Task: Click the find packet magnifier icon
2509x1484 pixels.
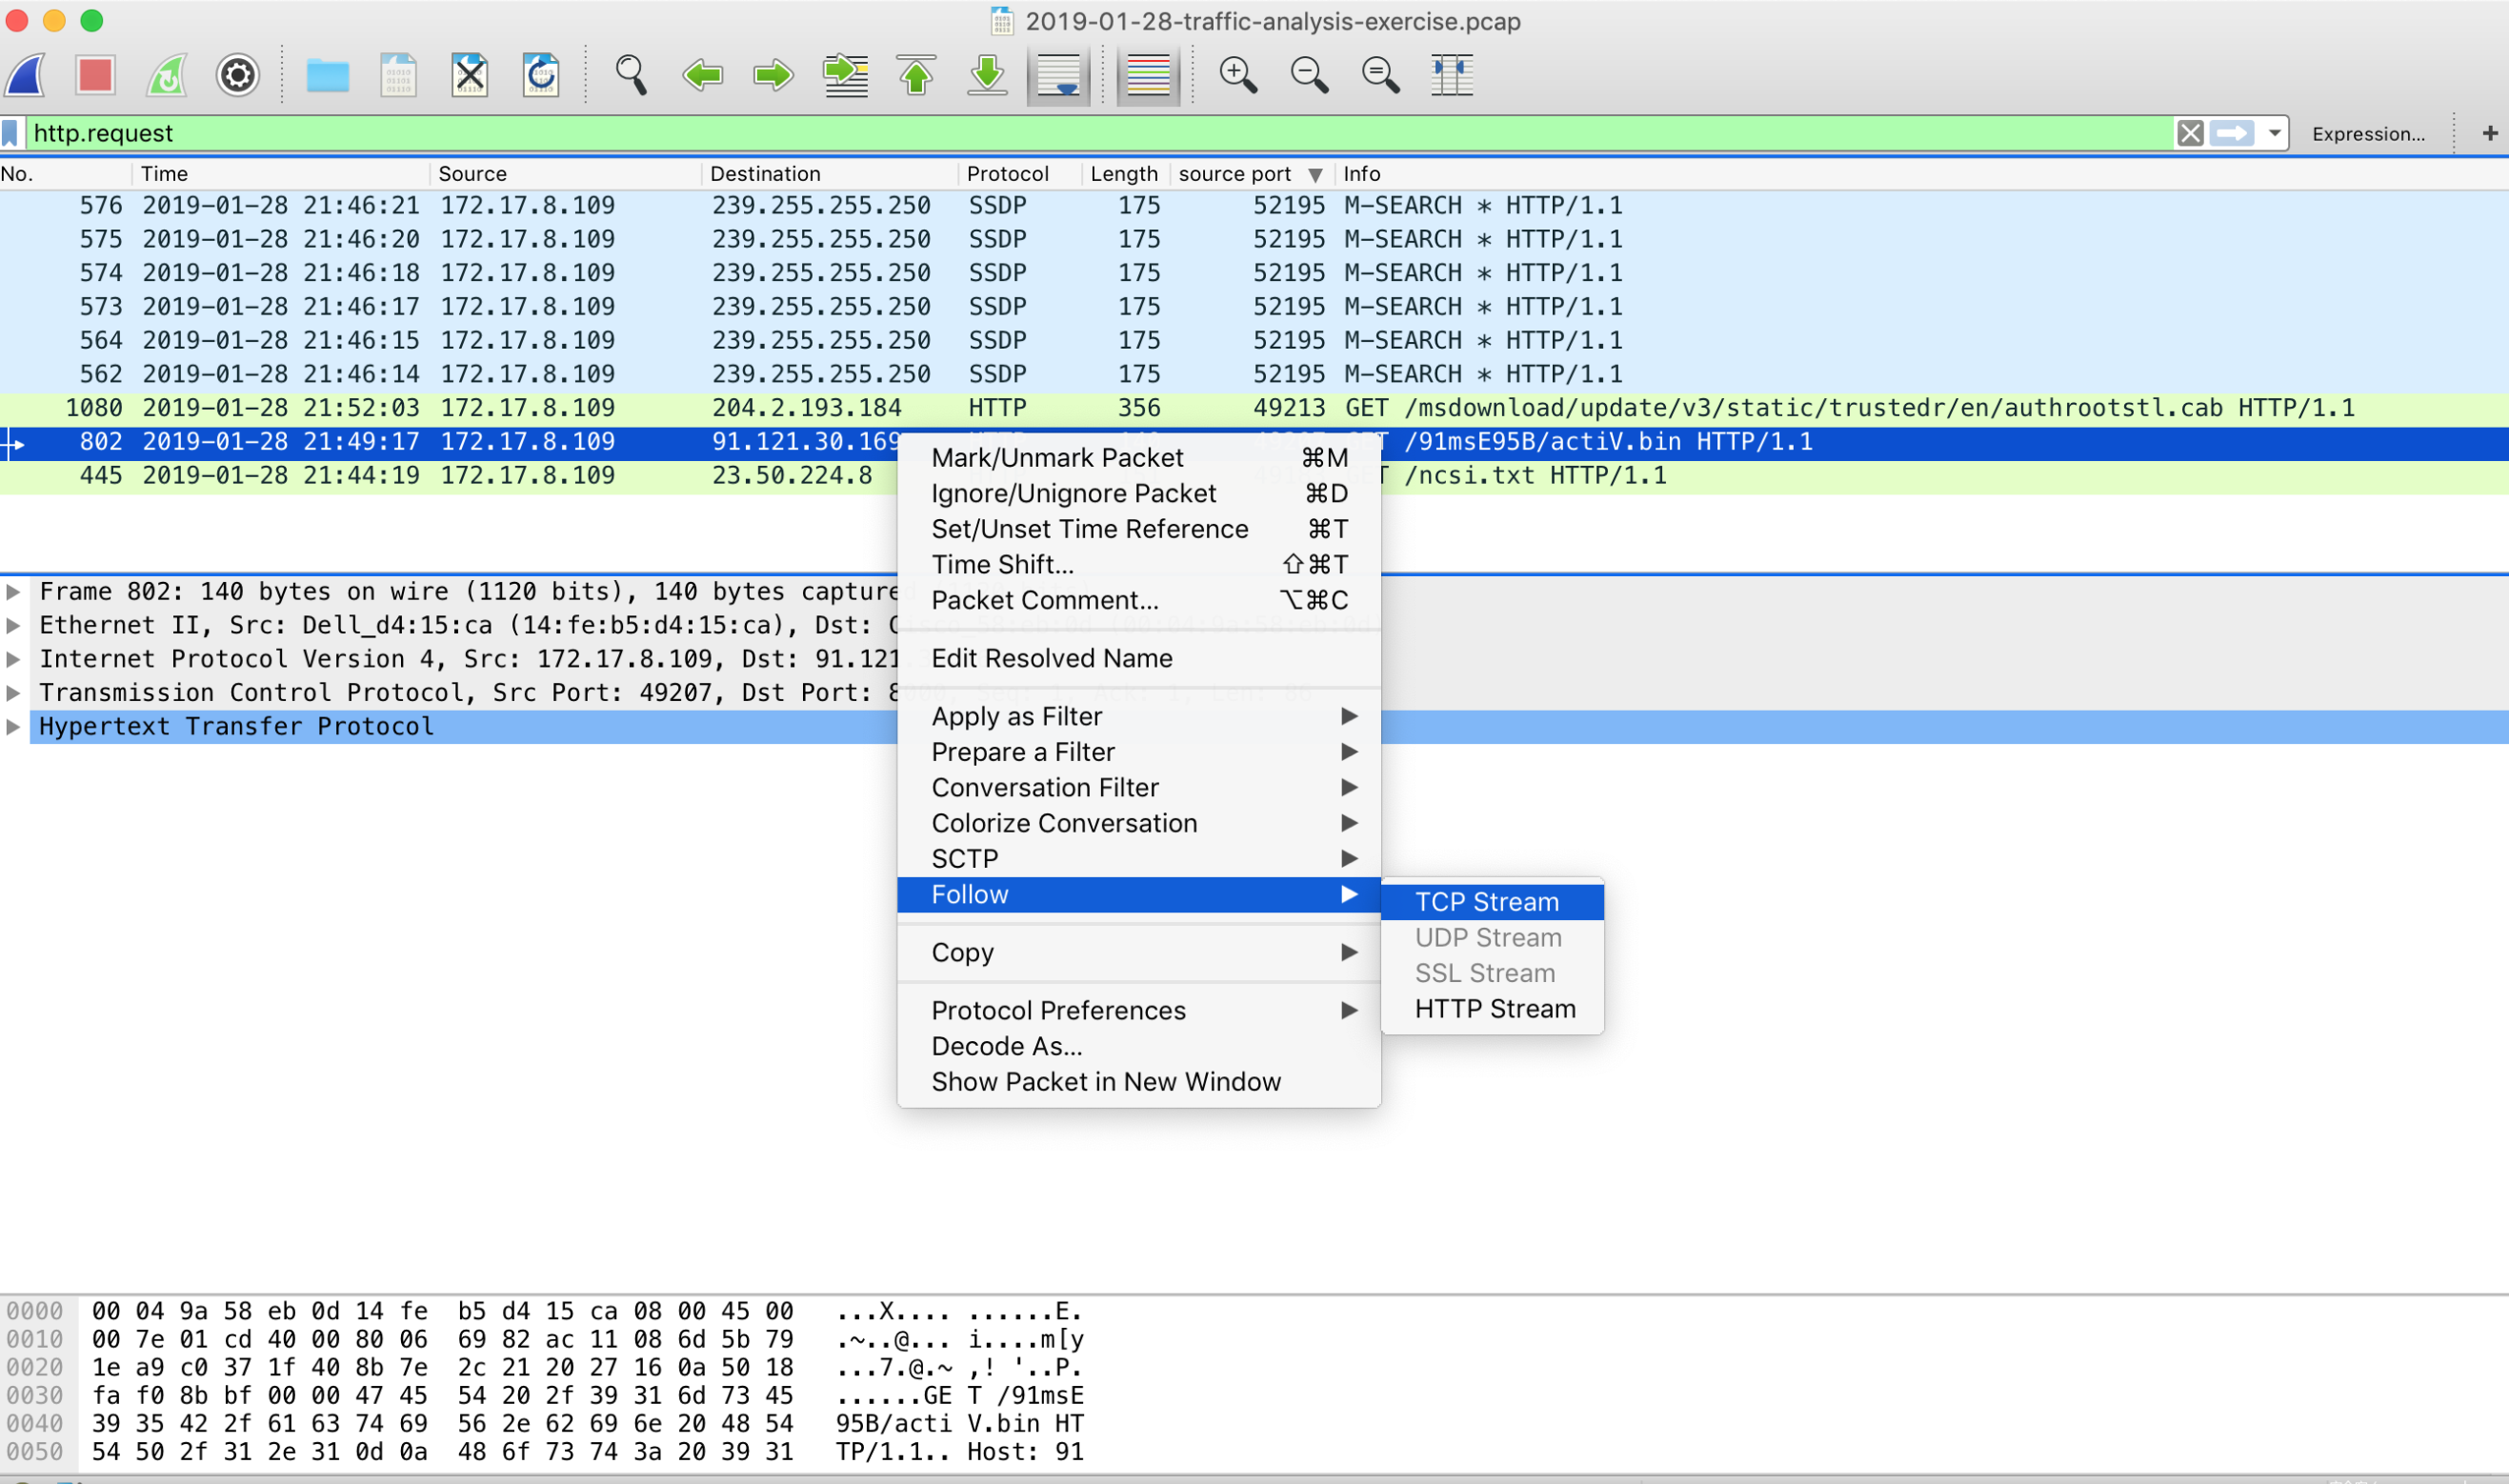Action: 631,75
